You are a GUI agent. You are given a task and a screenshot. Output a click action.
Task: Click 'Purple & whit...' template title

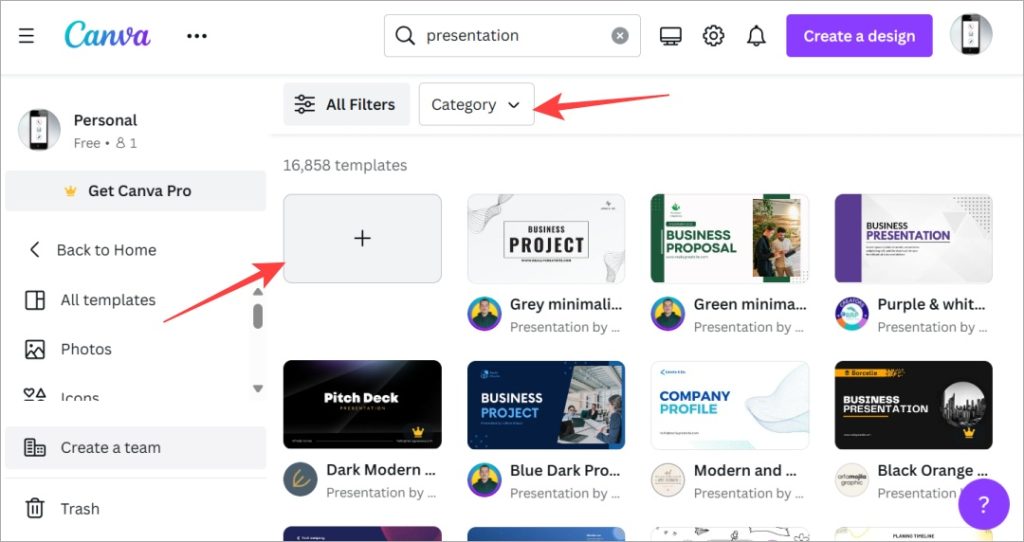[931, 304]
